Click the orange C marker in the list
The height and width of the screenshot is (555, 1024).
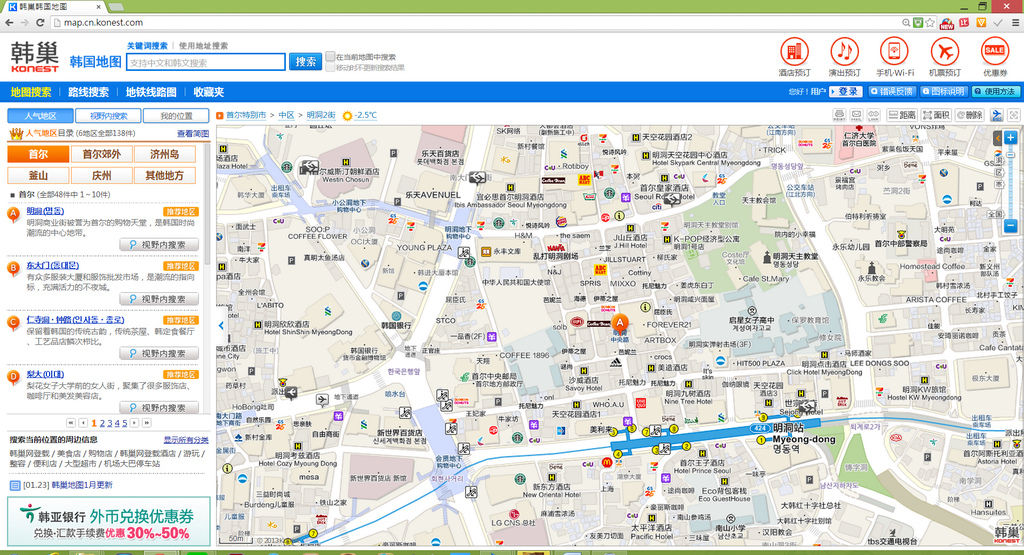13,322
